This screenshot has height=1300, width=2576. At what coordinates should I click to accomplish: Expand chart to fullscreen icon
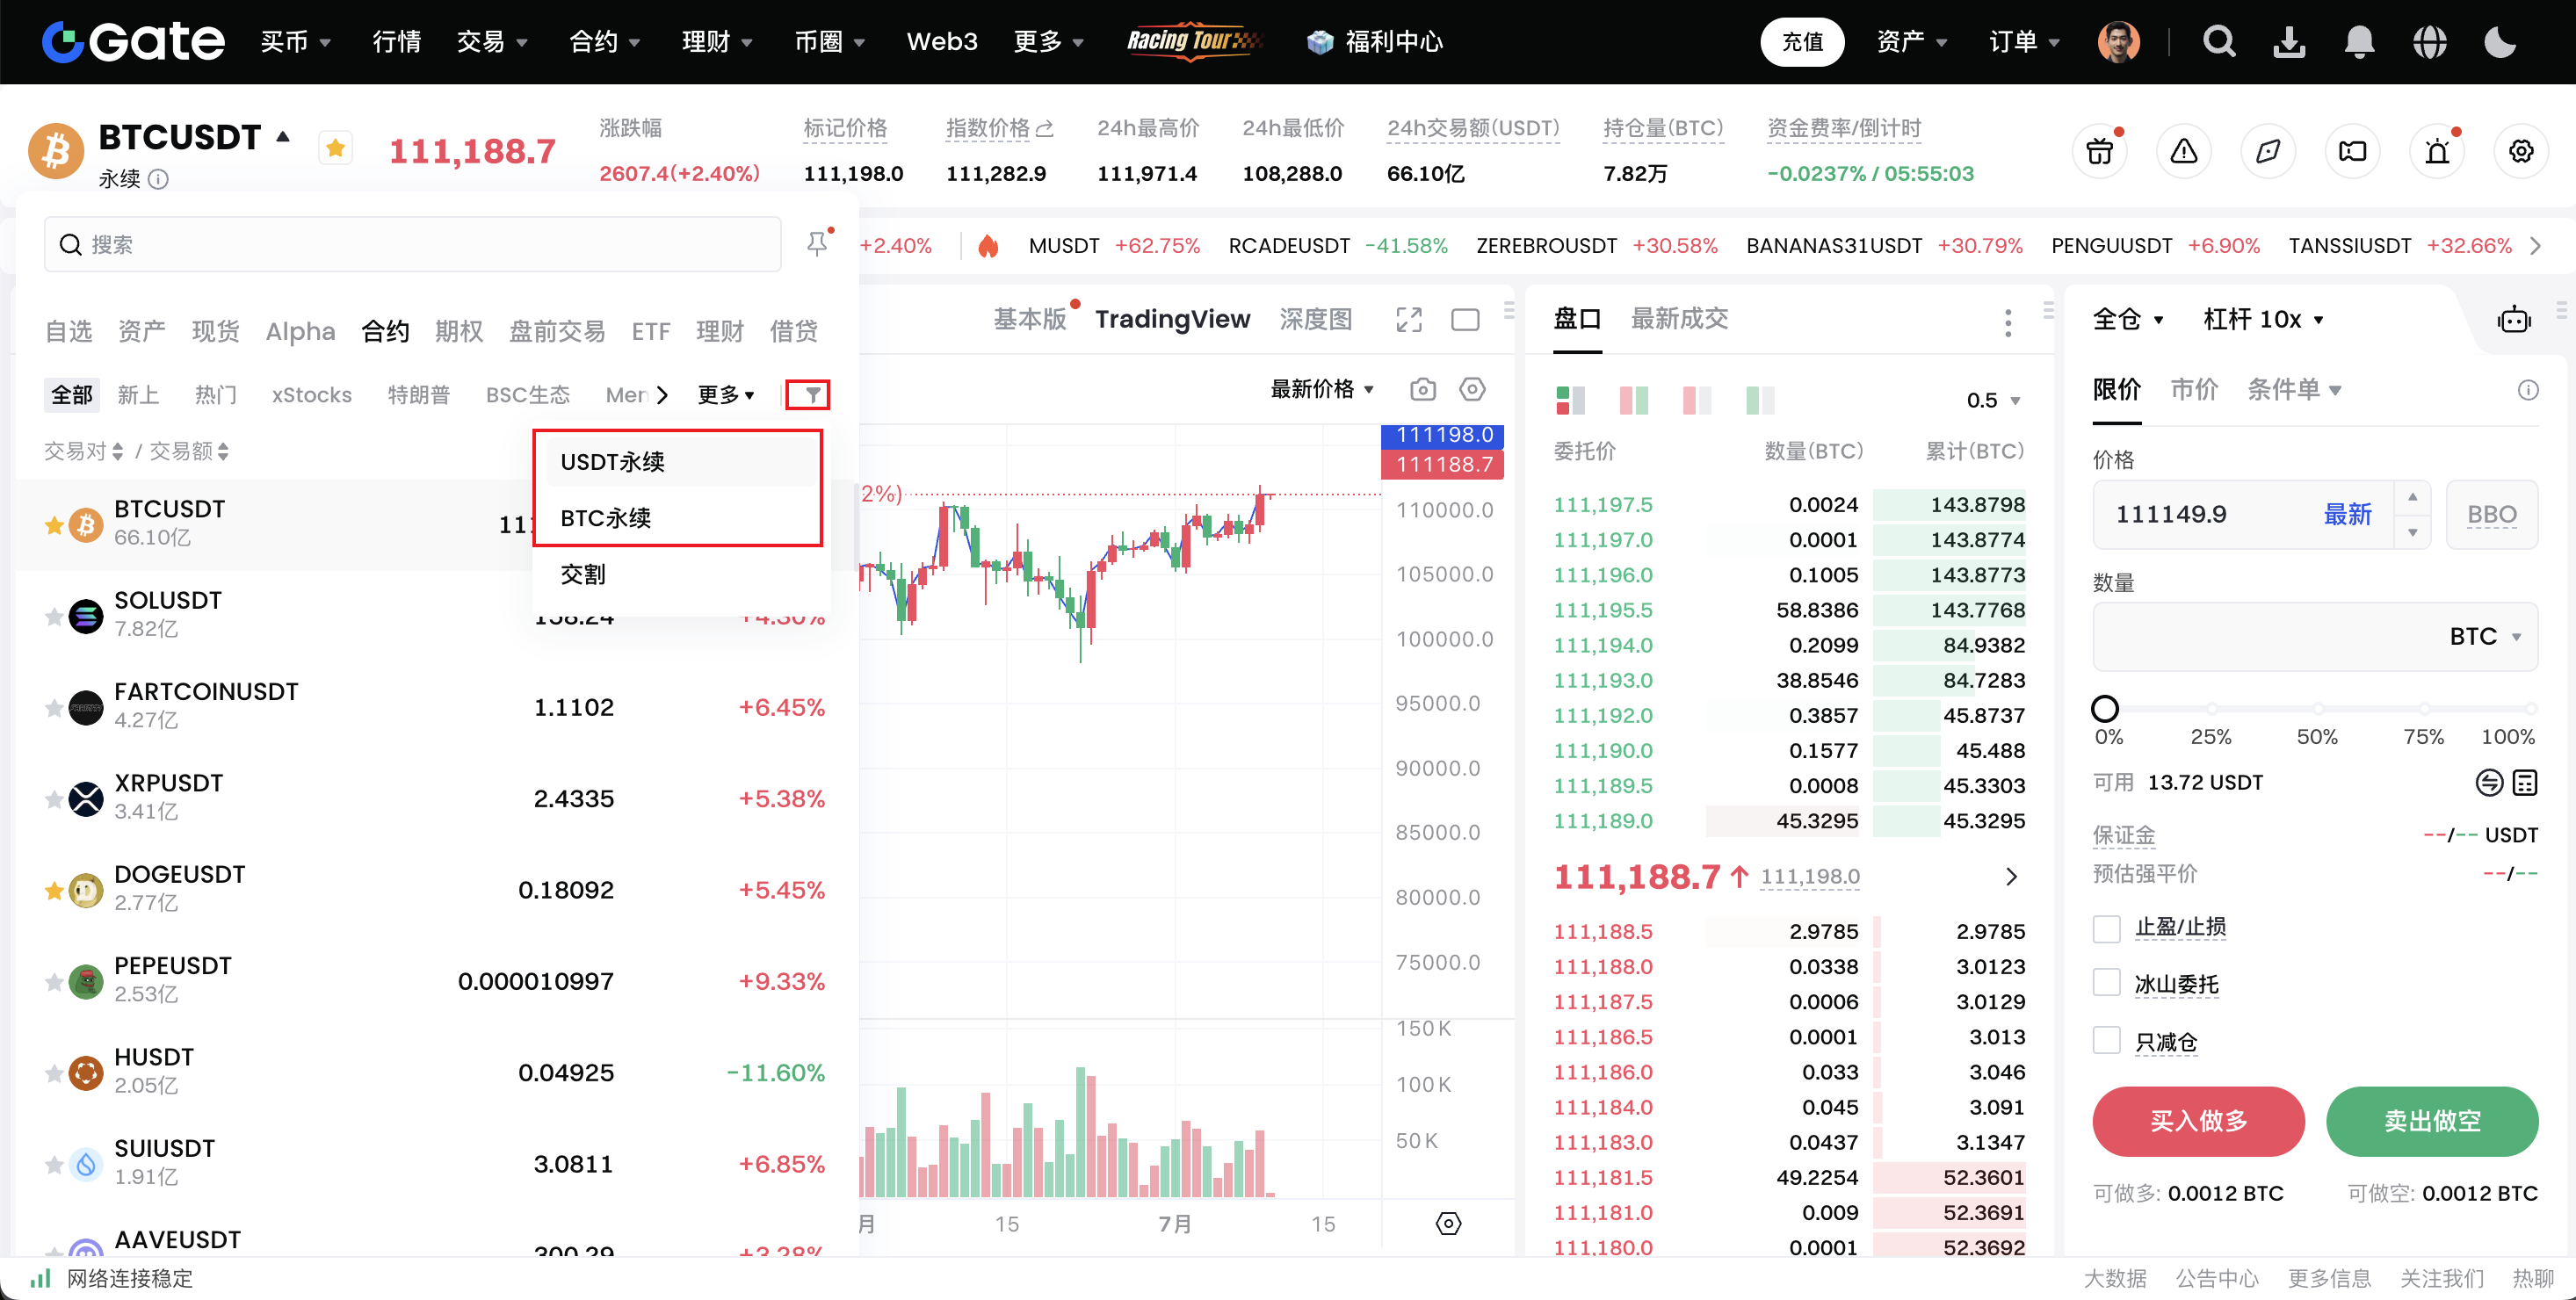click(1408, 320)
